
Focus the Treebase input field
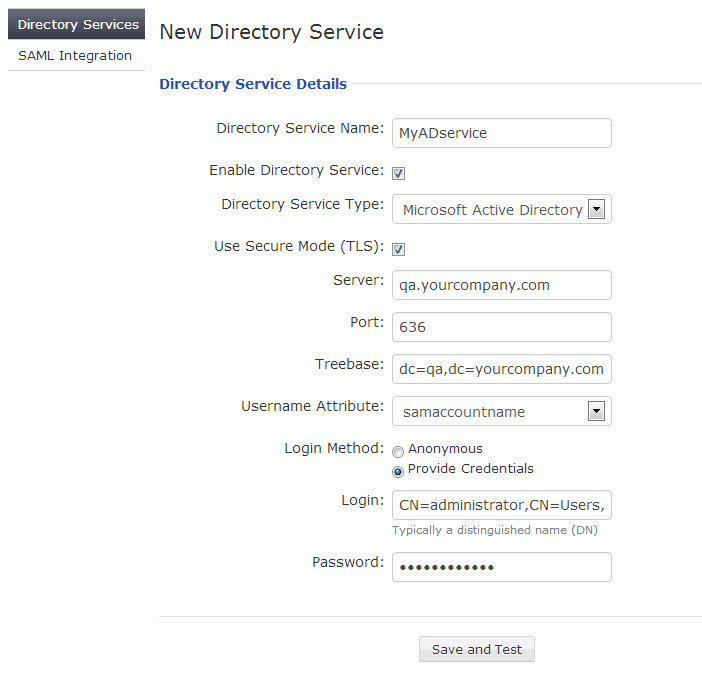coord(501,369)
